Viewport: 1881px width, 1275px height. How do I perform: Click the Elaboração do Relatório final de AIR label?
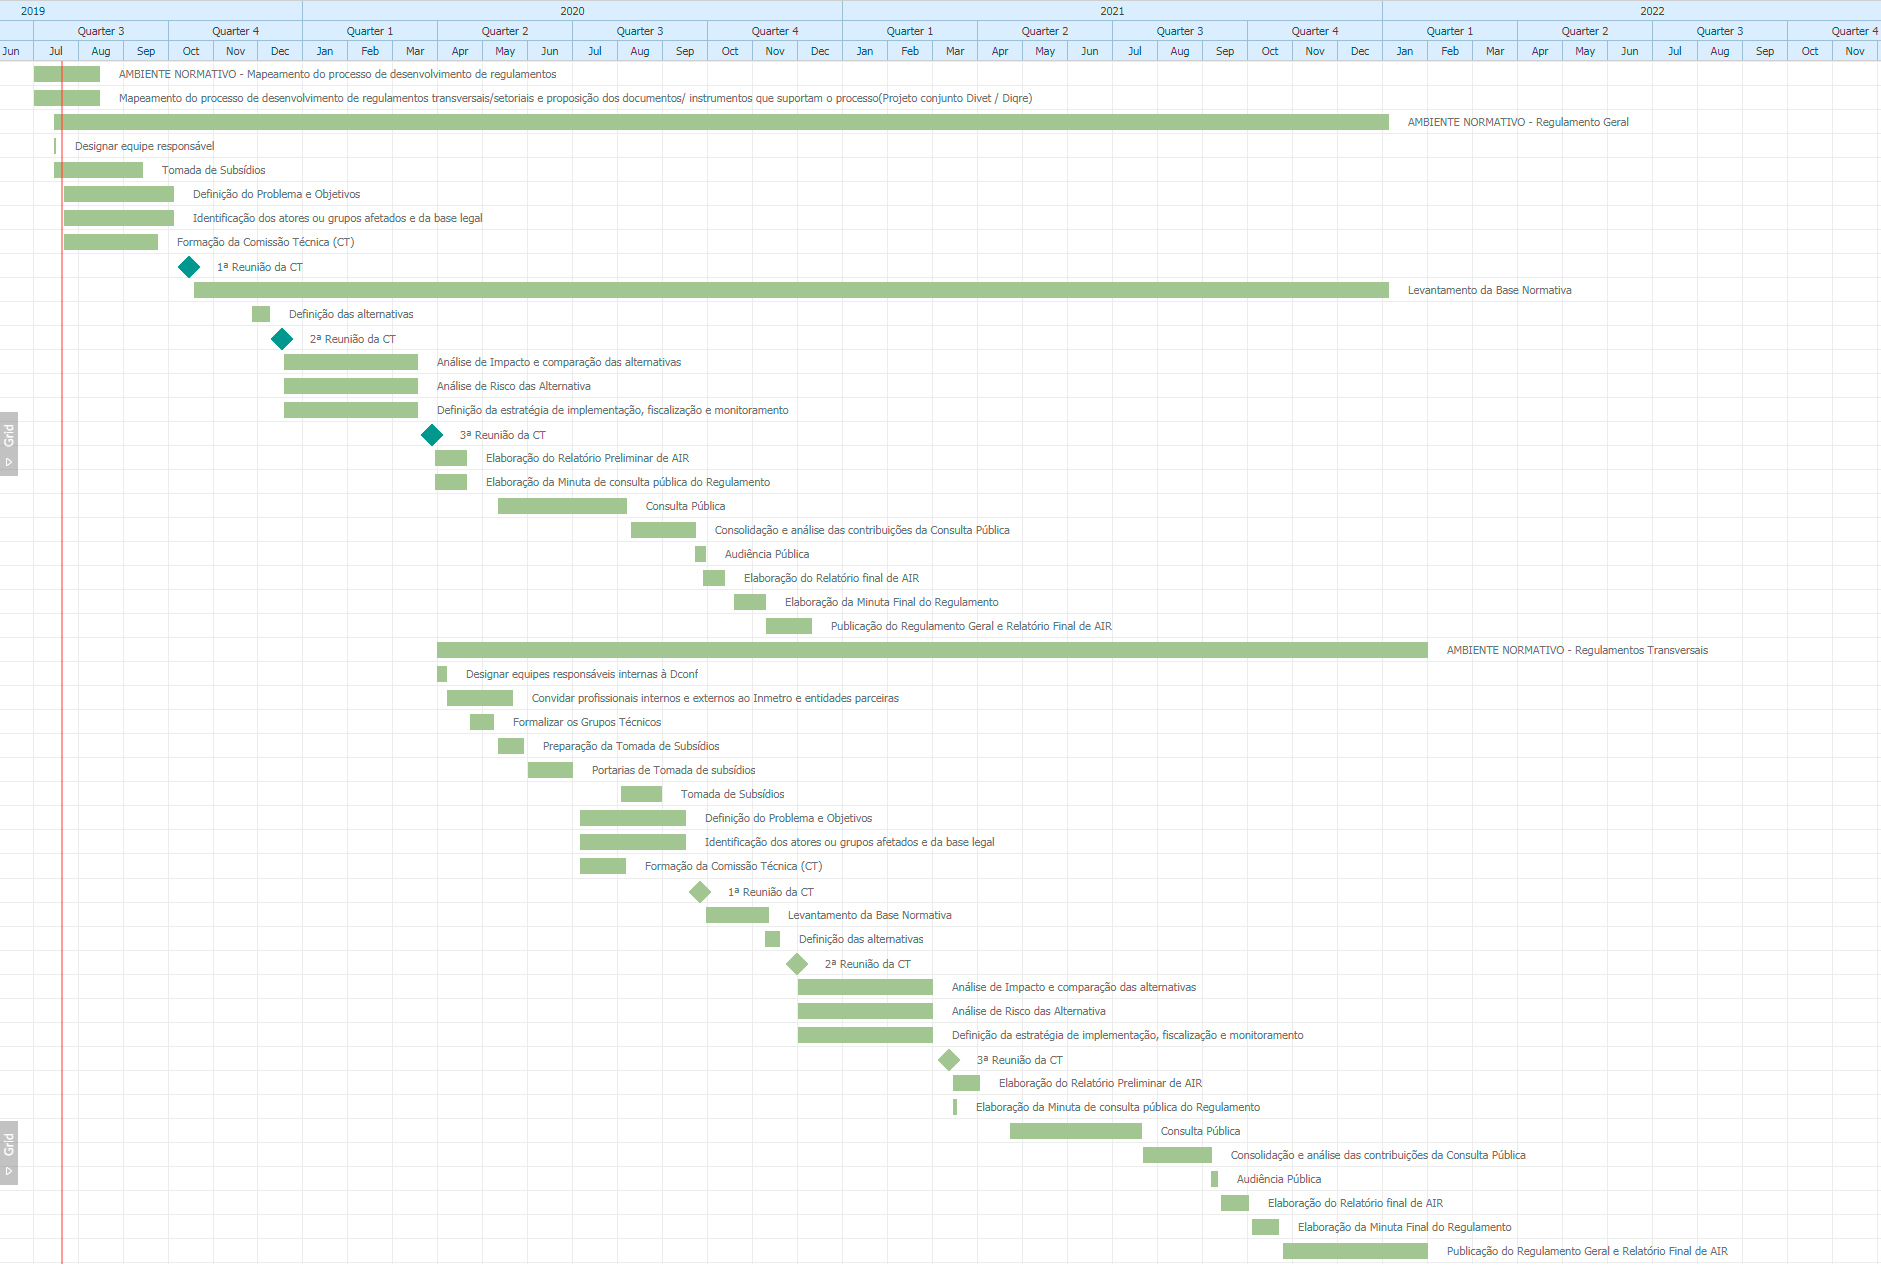tap(830, 578)
